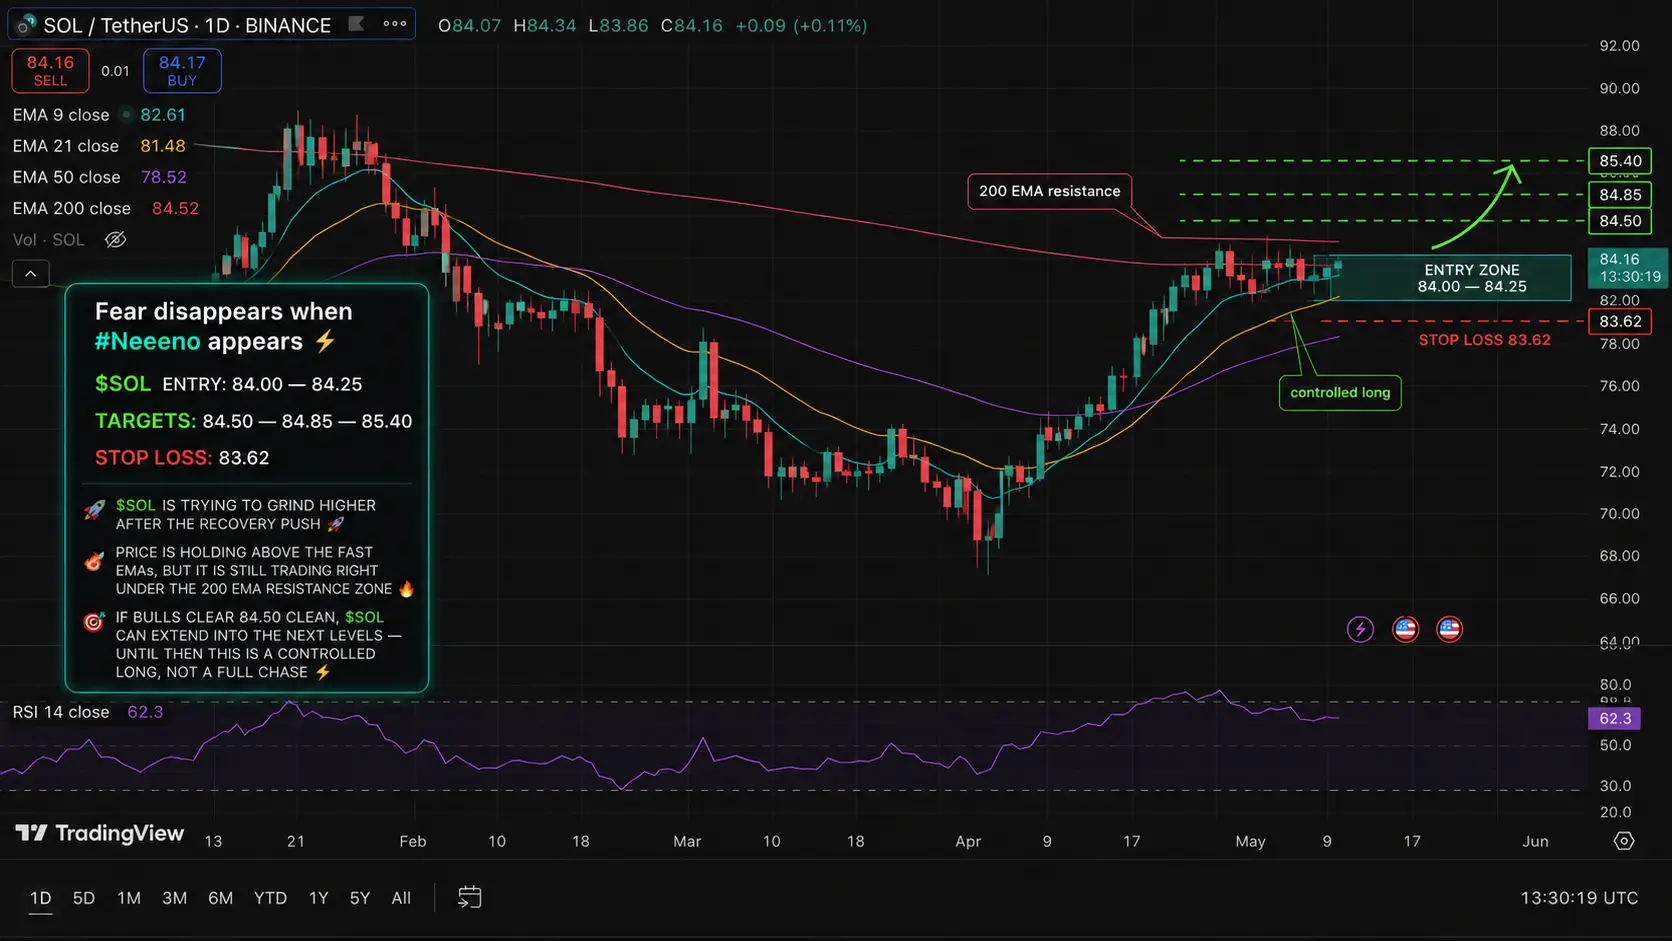Click the Apr label on the time axis
The width and height of the screenshot is (1672, 941).
(968, 841)
